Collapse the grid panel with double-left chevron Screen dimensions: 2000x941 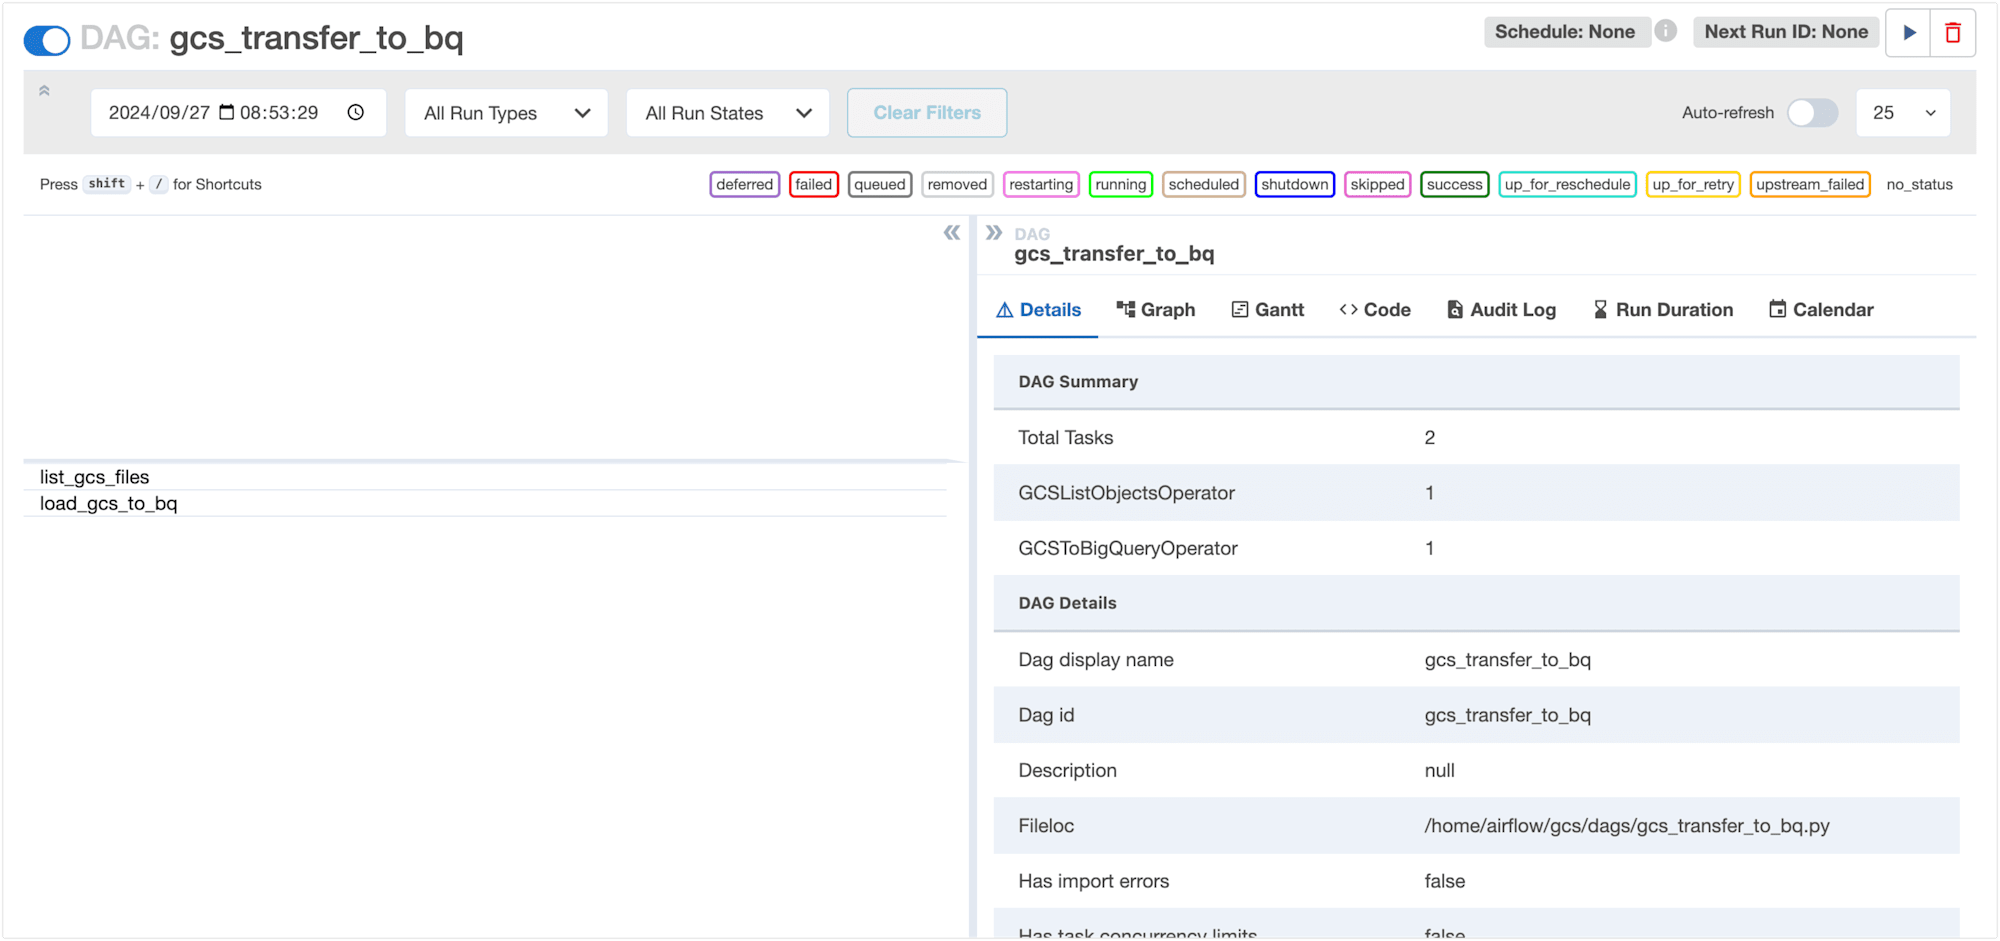click(952, 232)
